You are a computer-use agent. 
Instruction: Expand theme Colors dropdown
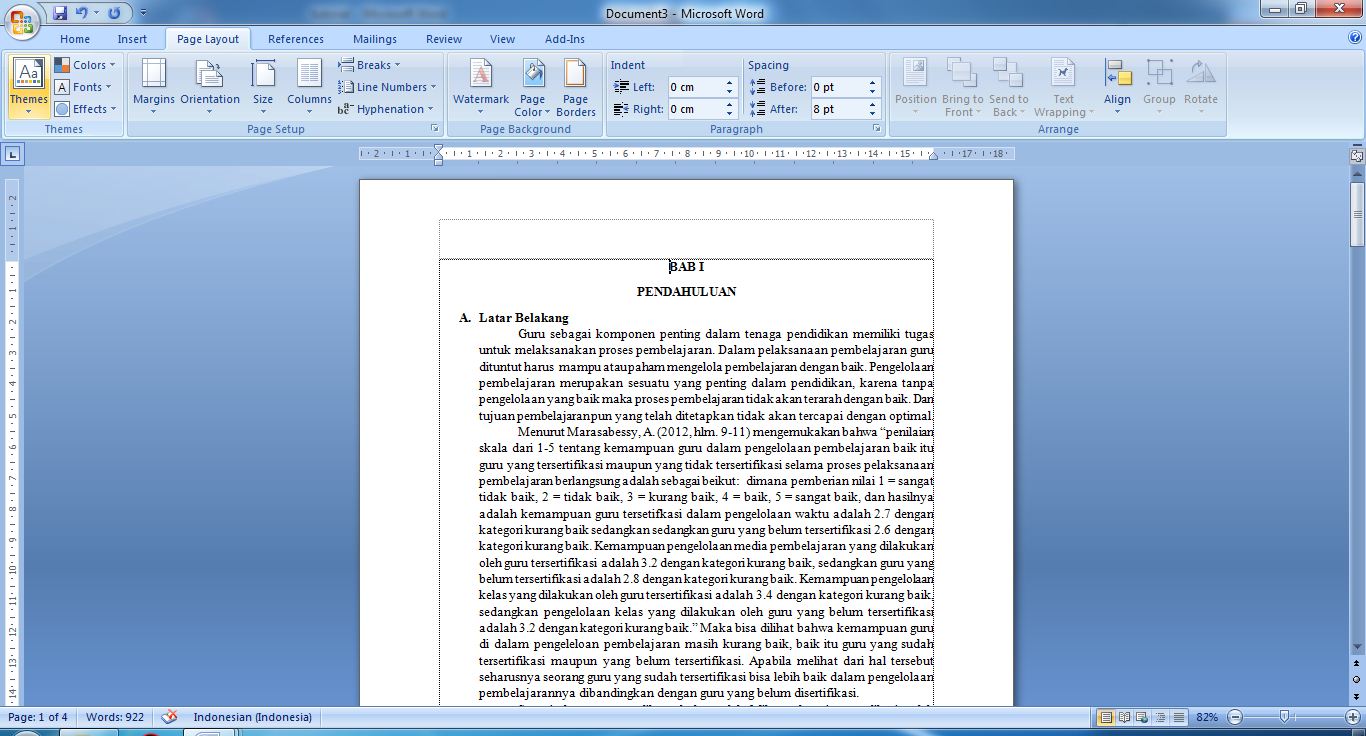pos(85,65)
